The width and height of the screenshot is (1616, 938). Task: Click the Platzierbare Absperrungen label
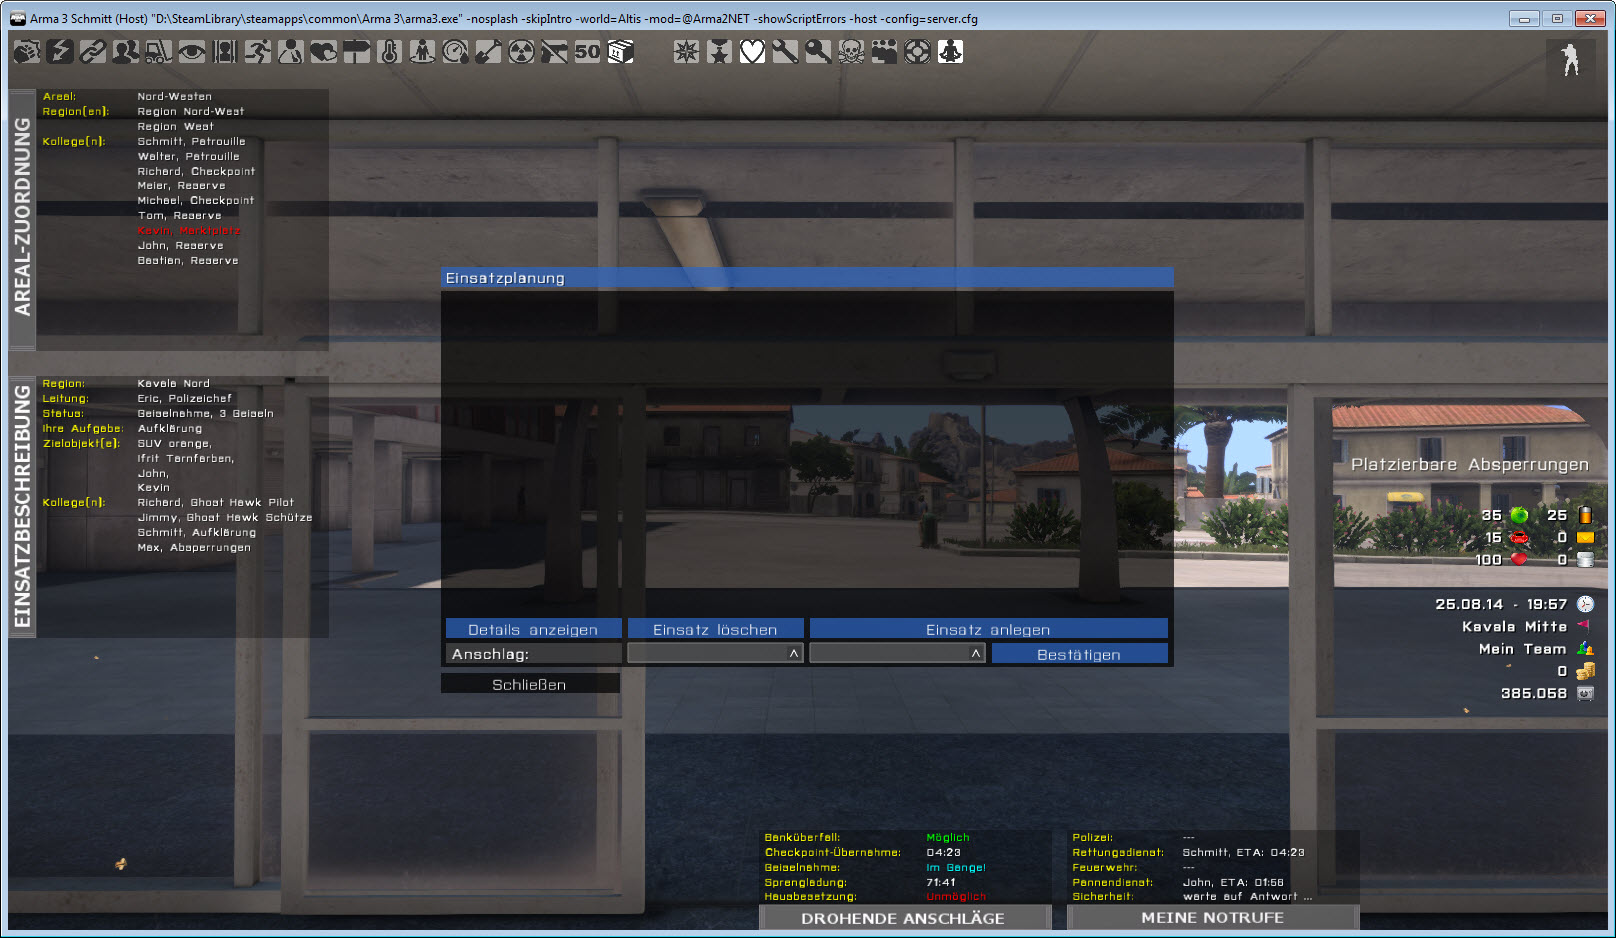pyautogui.click(x=1469, y=464)
